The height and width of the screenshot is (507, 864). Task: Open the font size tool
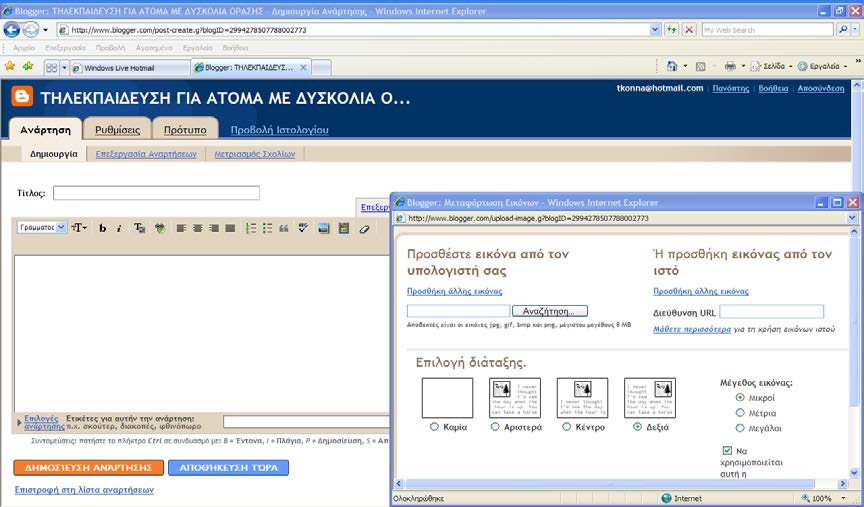click(x=79, y=228)
